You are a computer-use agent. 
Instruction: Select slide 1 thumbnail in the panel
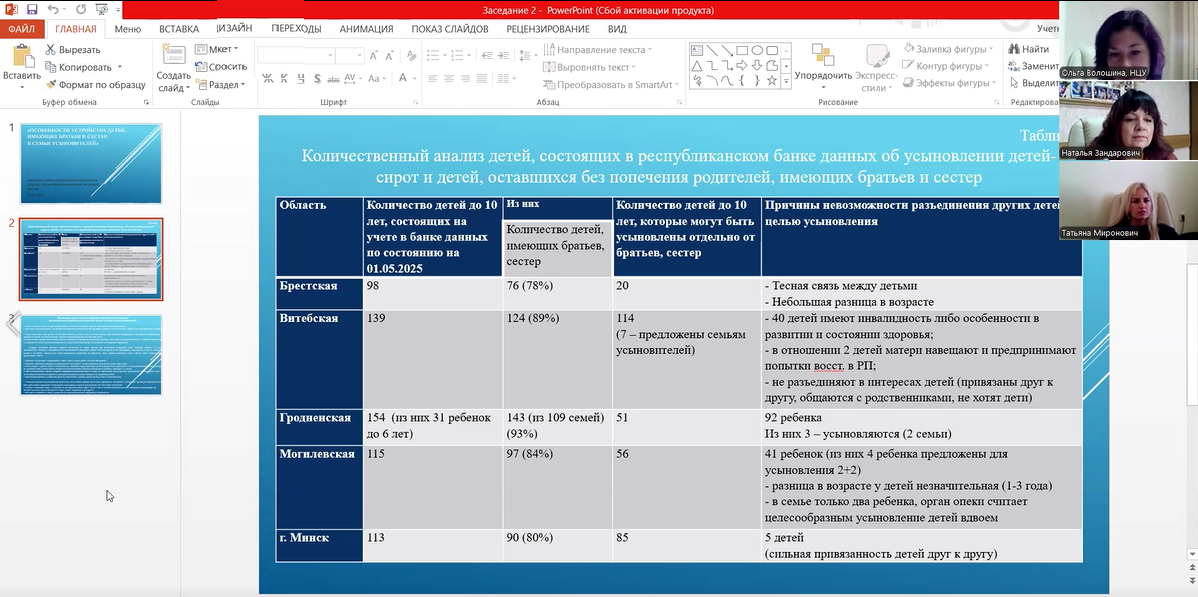click(x=91, y=163)
